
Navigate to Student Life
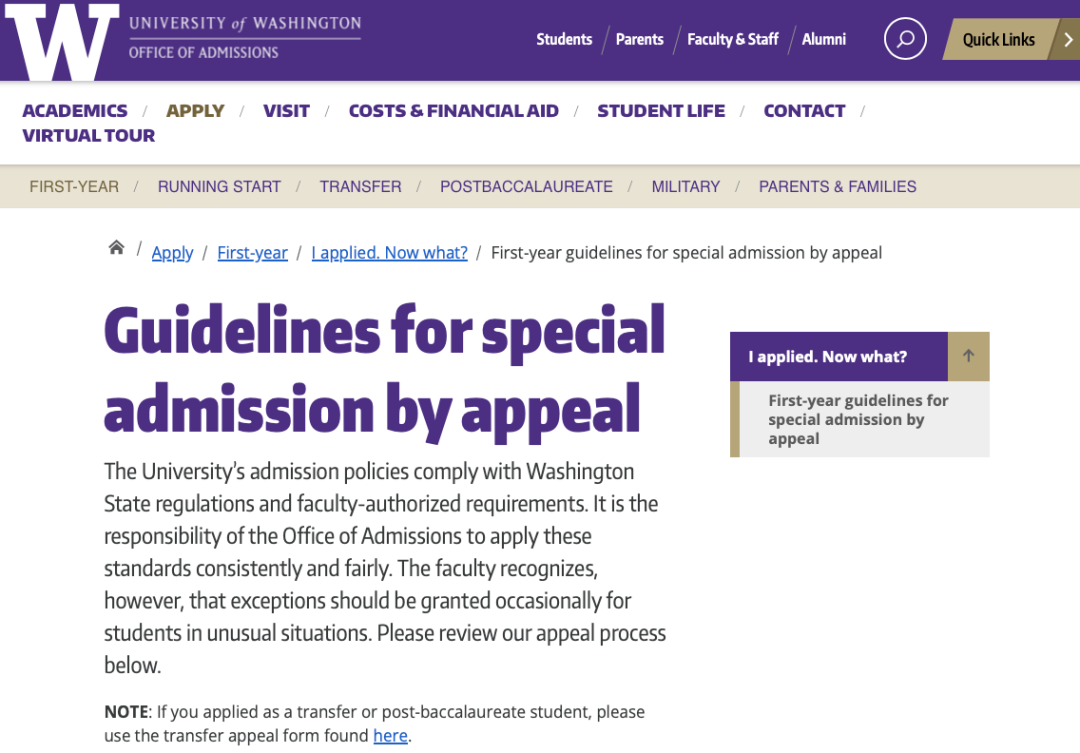click(x=661, y=111)
